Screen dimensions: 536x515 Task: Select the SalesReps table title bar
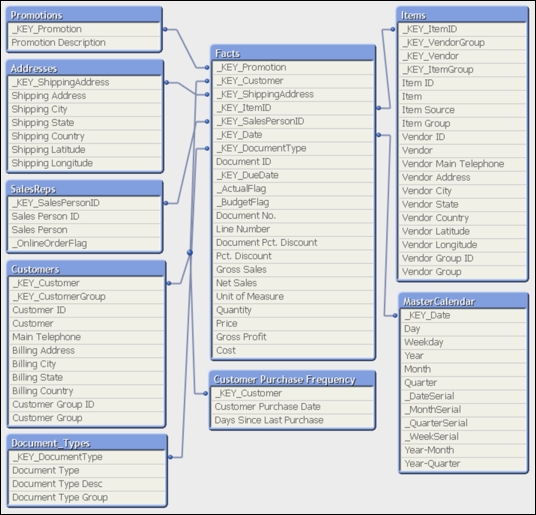pos(84,189)
